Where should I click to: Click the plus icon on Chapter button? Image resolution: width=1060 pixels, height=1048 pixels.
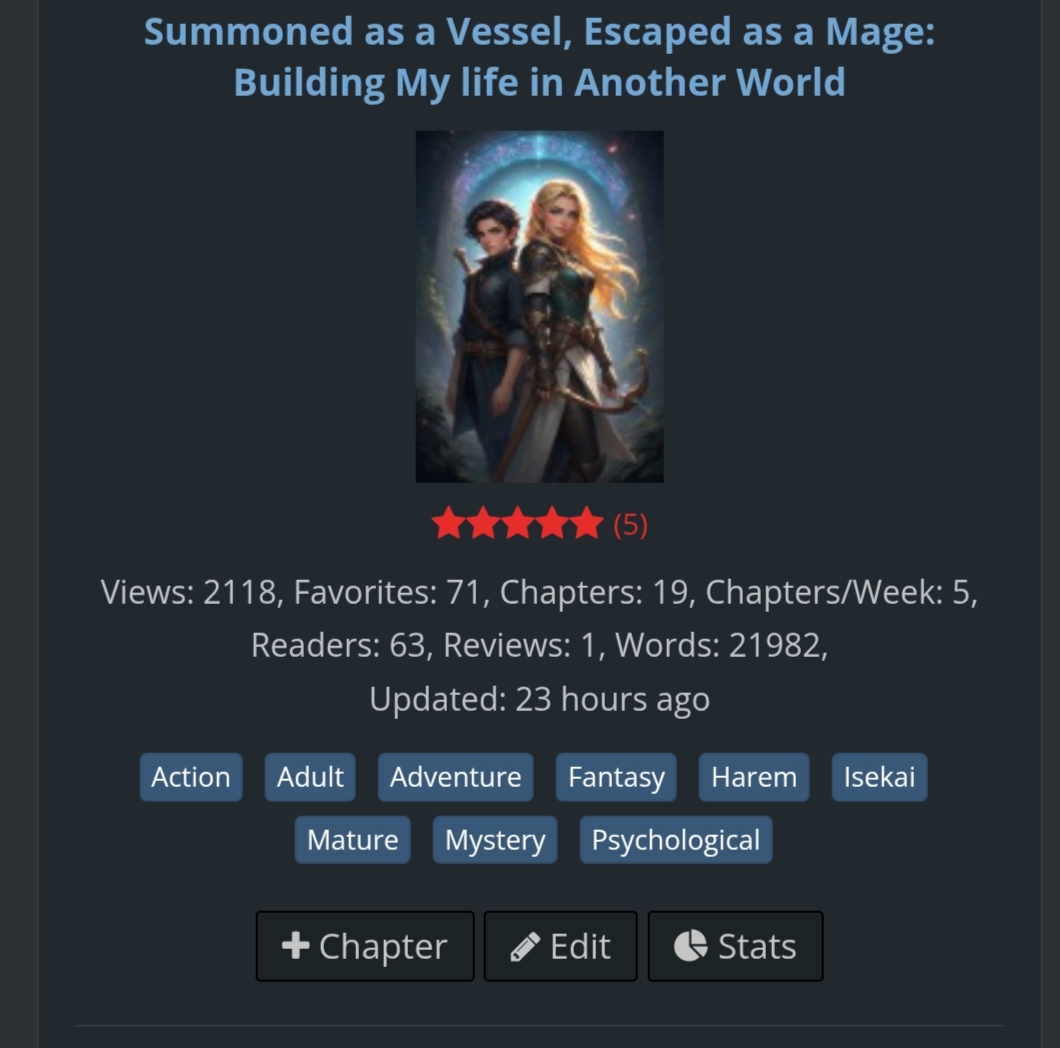pos(295,945)
